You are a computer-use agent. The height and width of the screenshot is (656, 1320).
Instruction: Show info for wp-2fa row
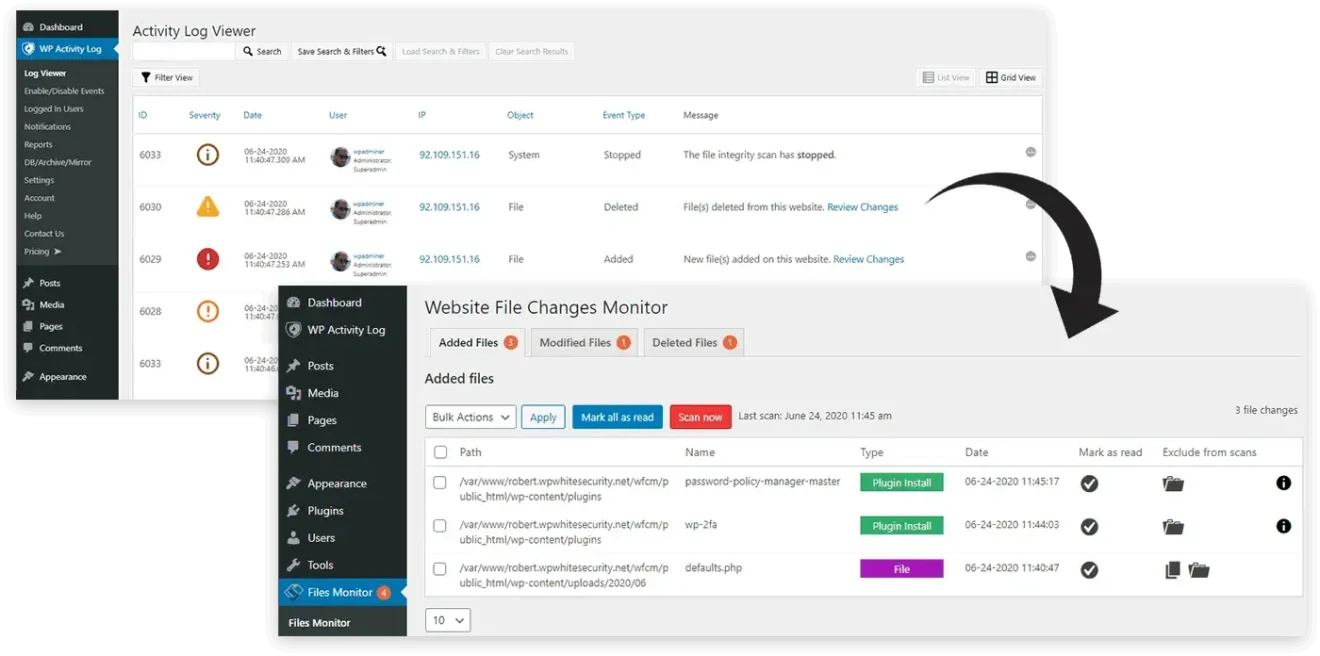1284,526
